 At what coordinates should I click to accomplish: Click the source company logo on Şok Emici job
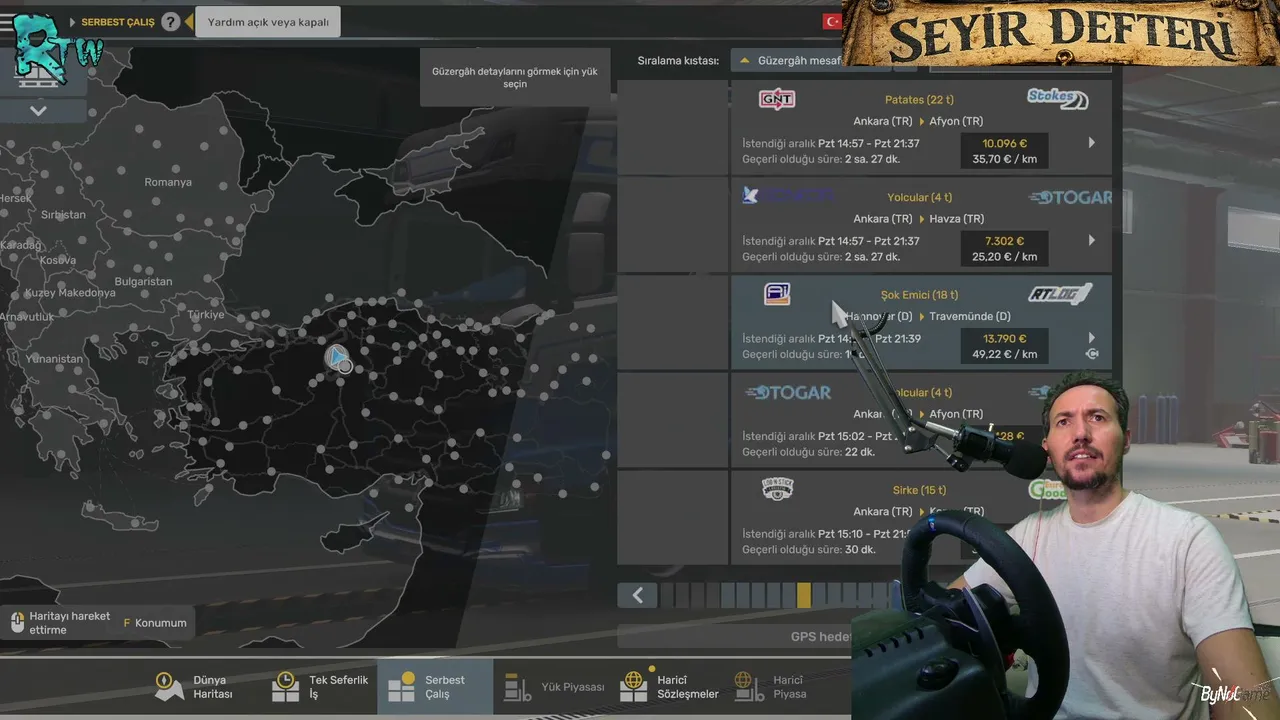click(777, 294)
